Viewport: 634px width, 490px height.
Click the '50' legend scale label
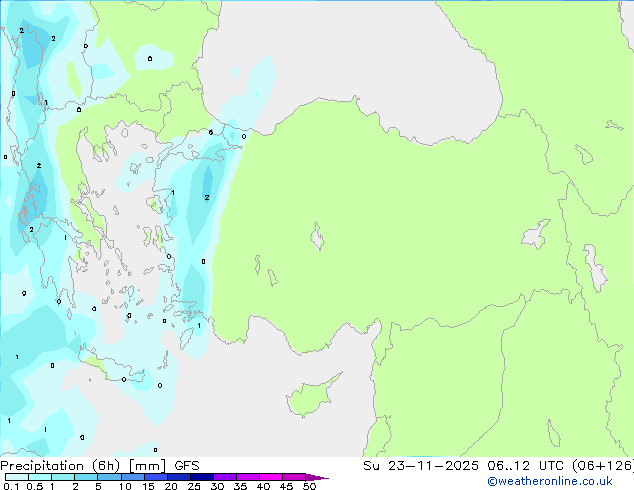pos(309,486)
